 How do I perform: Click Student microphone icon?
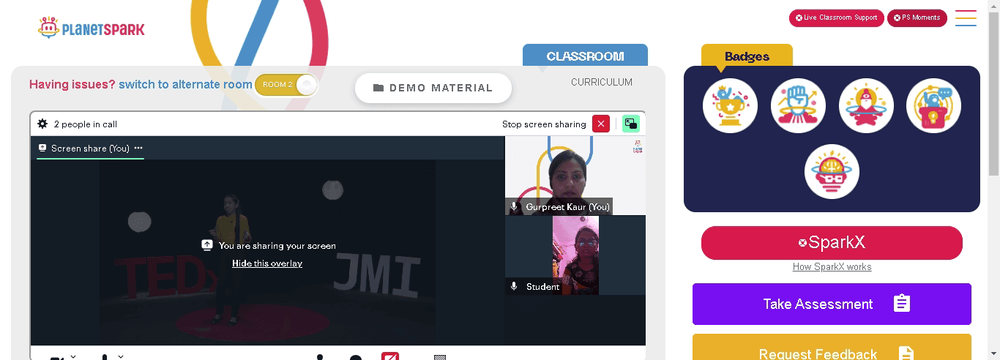514,287
